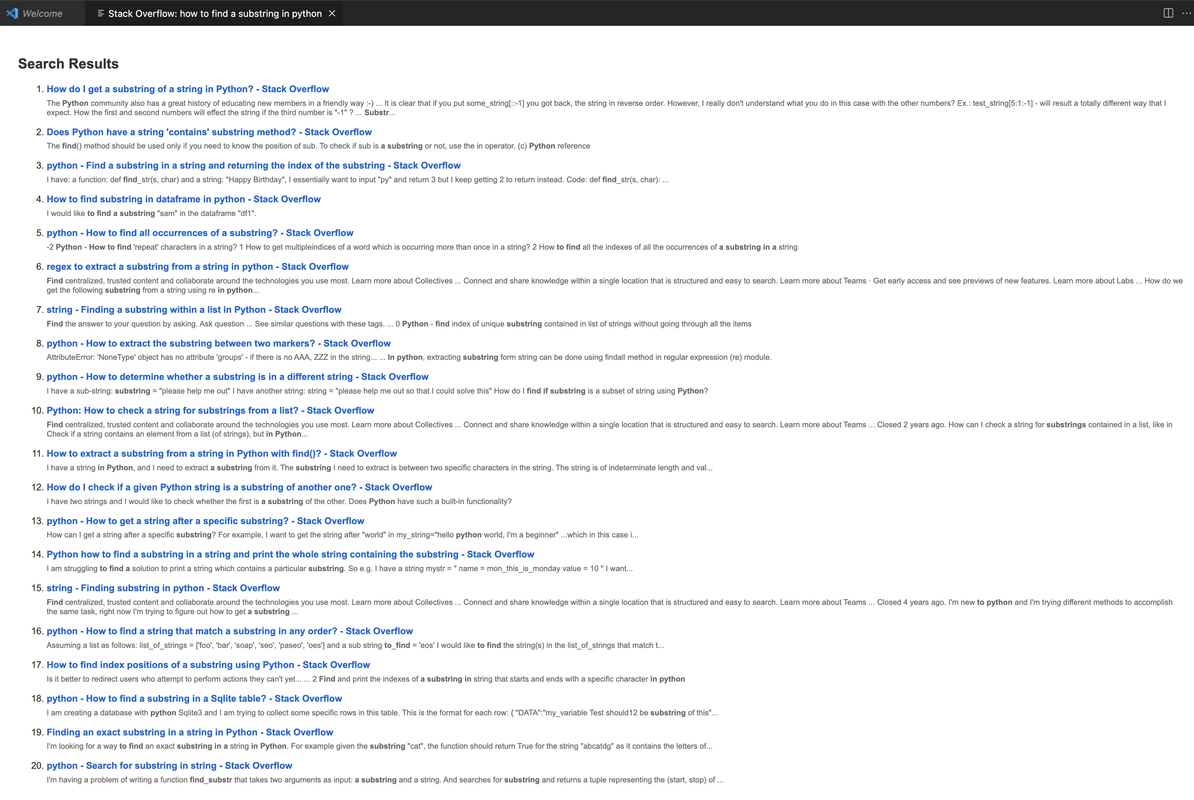This screenshot has height=800, width=1194.
Task: Click the file icon on Stack Overflow tab
Action: point(101,14)
